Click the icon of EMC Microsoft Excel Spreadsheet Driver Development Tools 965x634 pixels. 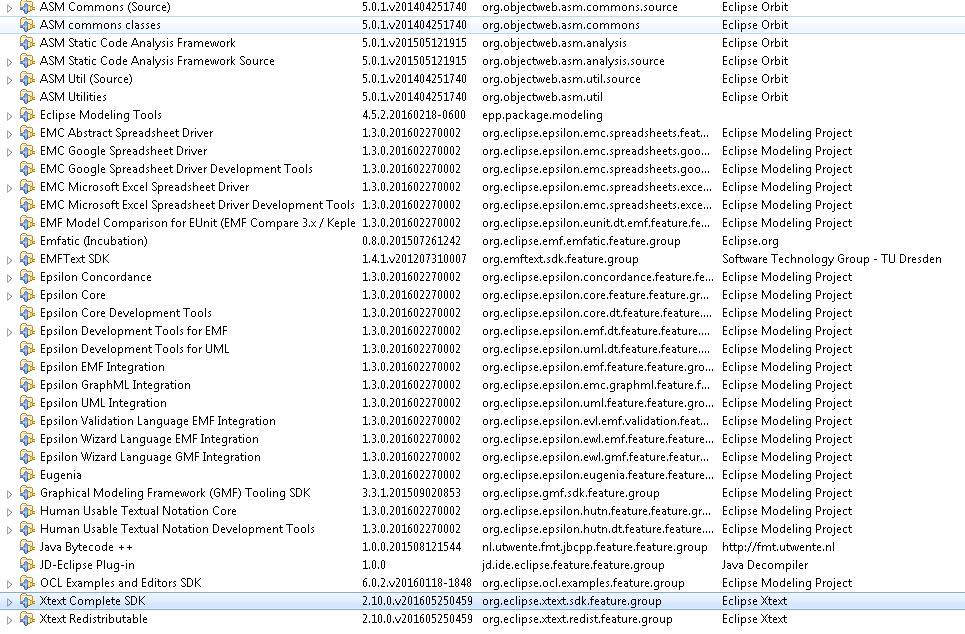click(x=27, y=205)
